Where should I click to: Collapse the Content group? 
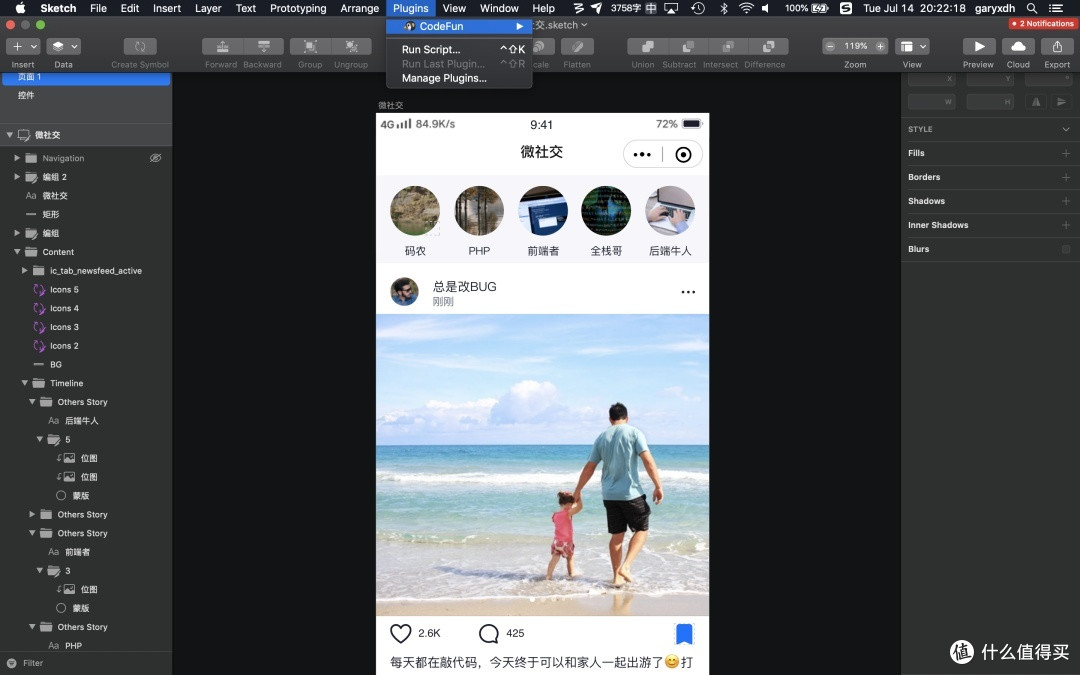coord(17,251)
